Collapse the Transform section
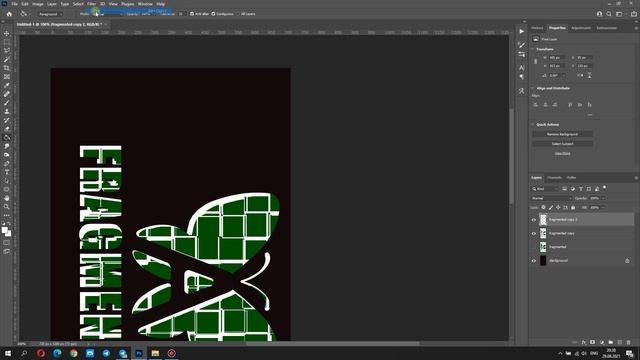This screenshot has width=640, height=360. coord(532,49)
